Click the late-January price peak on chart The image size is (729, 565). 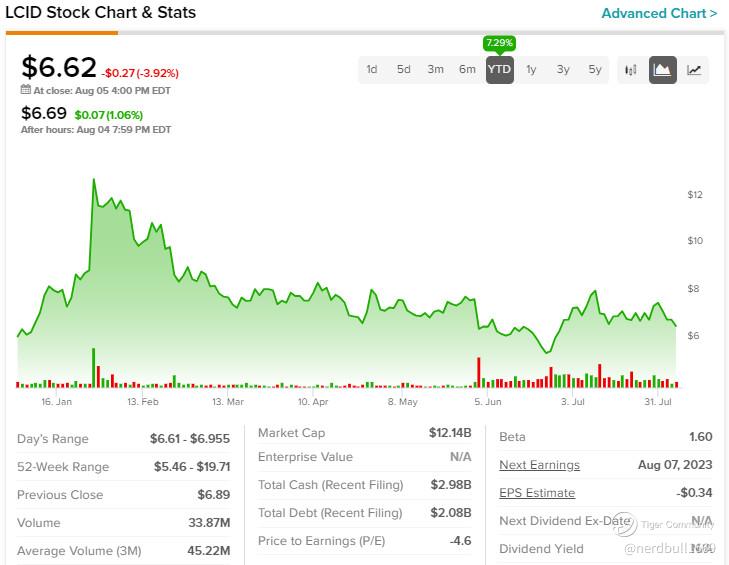(x=94, y=179)
